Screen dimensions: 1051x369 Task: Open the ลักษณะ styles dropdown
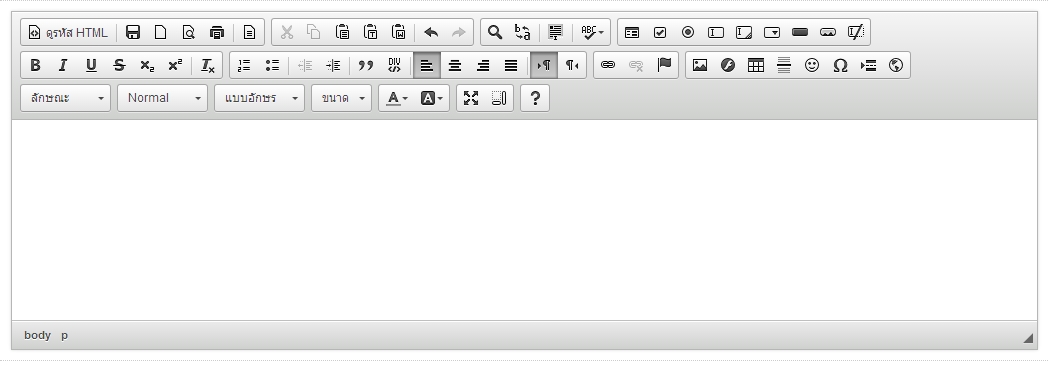click(66, 98)
